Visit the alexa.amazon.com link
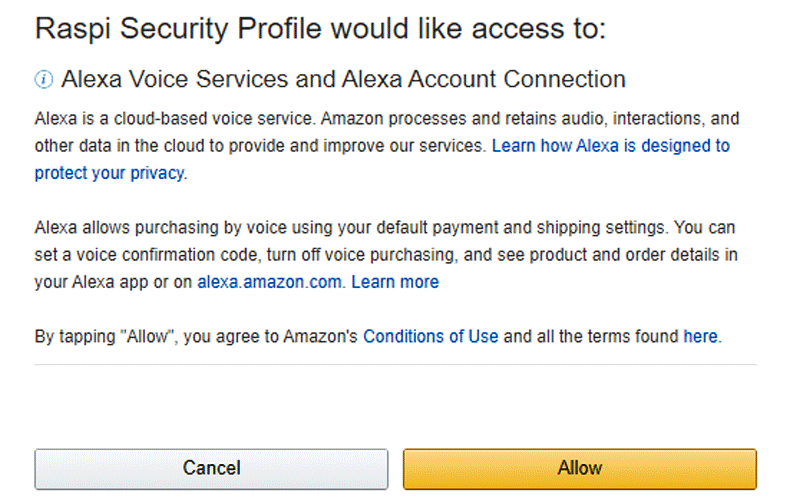Image resolution: width=787 pixels, height=504 pixels. (x=270, y=282)
